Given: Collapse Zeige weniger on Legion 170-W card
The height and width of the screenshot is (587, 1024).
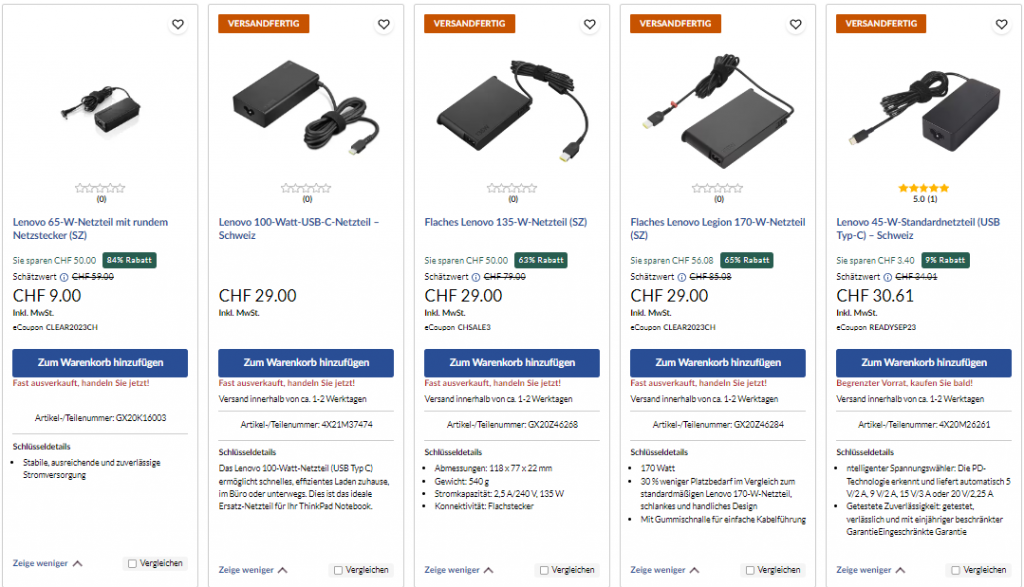Looking at the screenshot, I should pos(664,570).
